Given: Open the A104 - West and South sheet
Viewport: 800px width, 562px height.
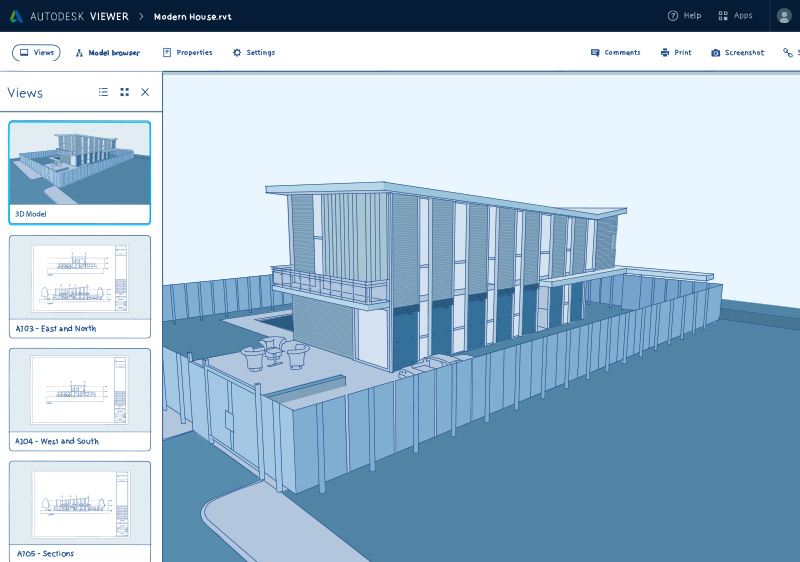Looking at the screenshot, I should tap(80, 399).
